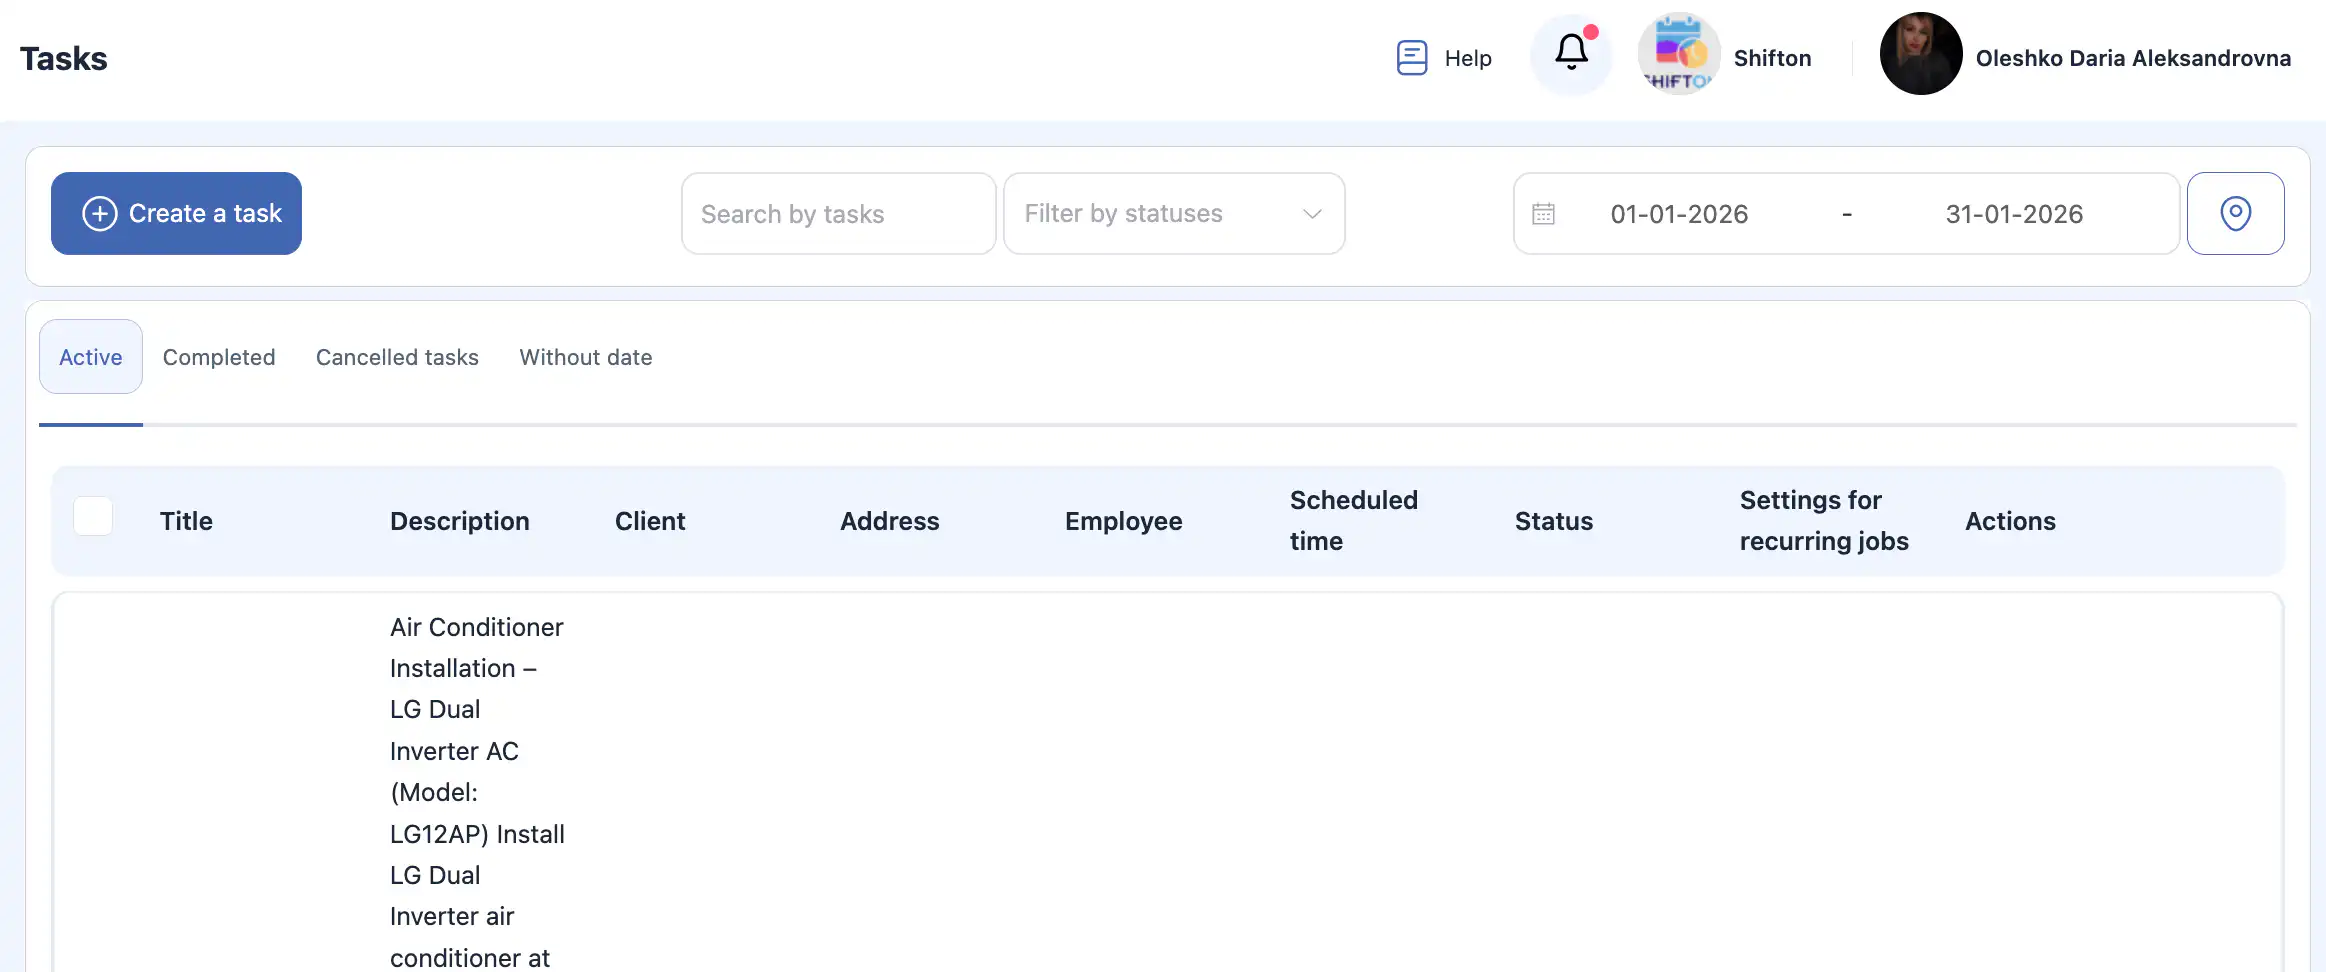The width and height of the screenshot is (2326, 972).
Task: Edit the end date 31-01-2026
Action: (2014, 214)
